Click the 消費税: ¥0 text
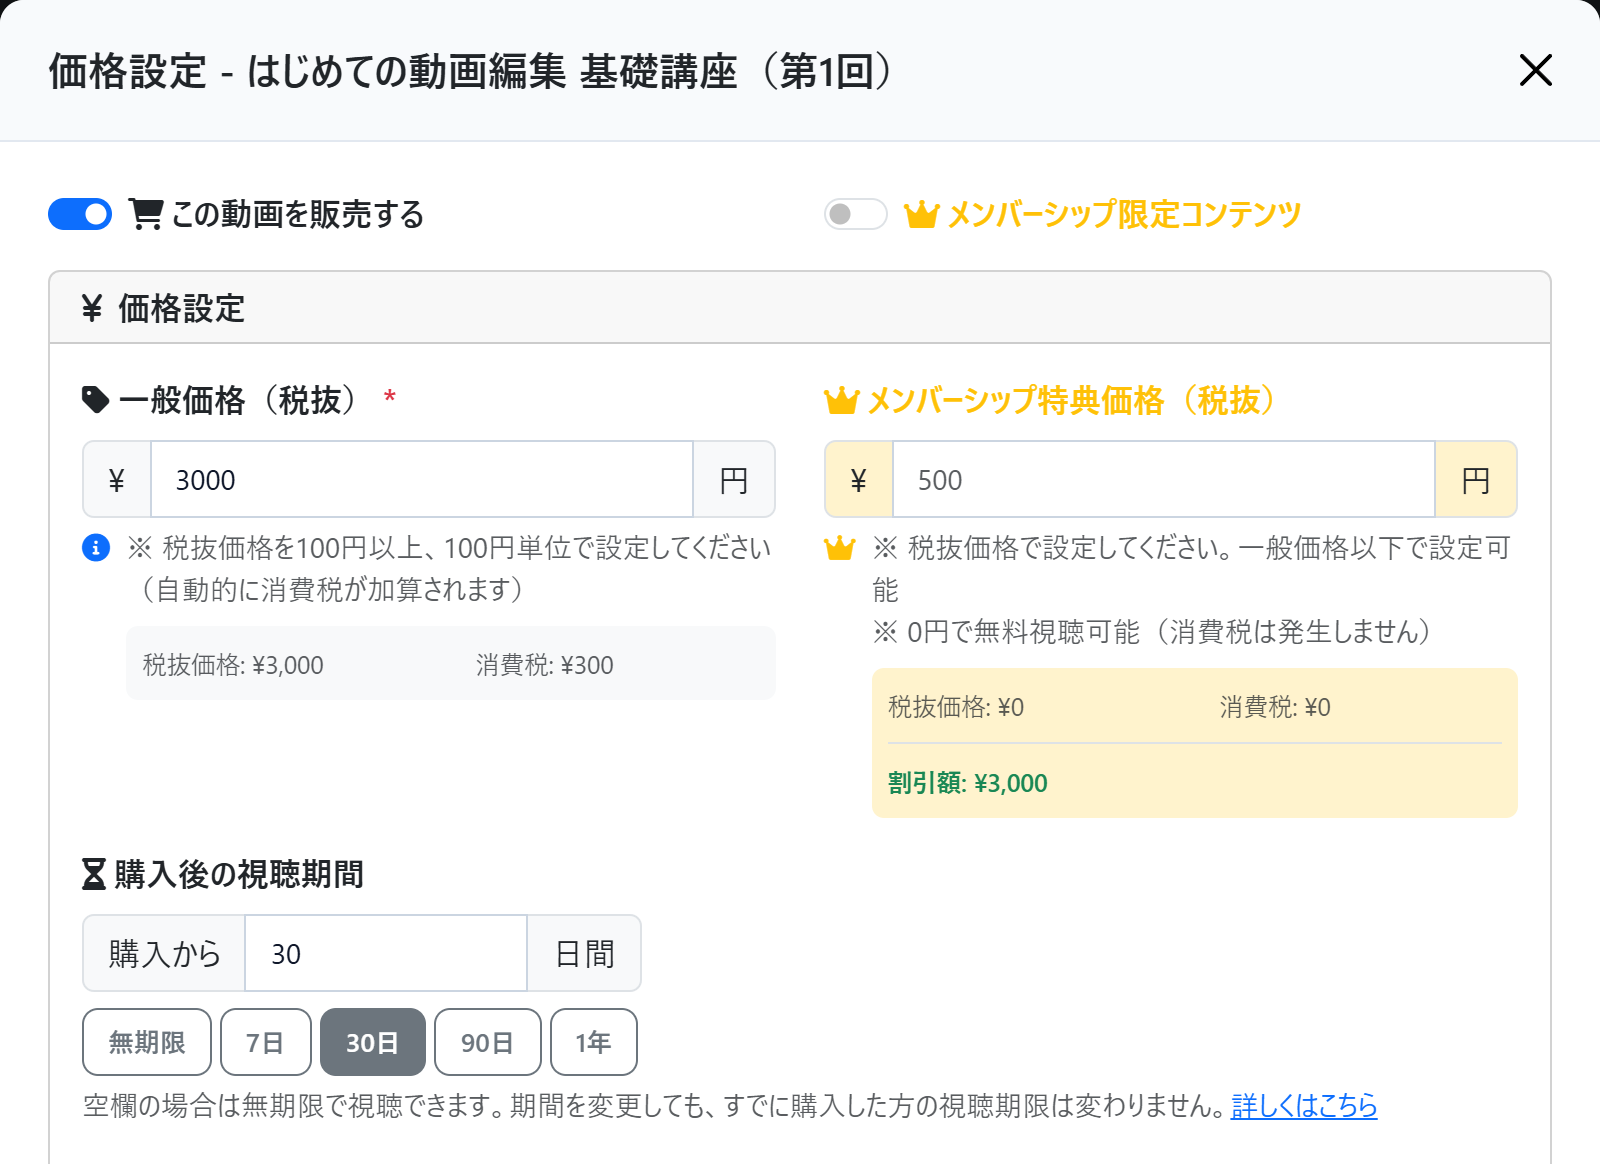The image size is (1600, 1164). click(1275, 707)
